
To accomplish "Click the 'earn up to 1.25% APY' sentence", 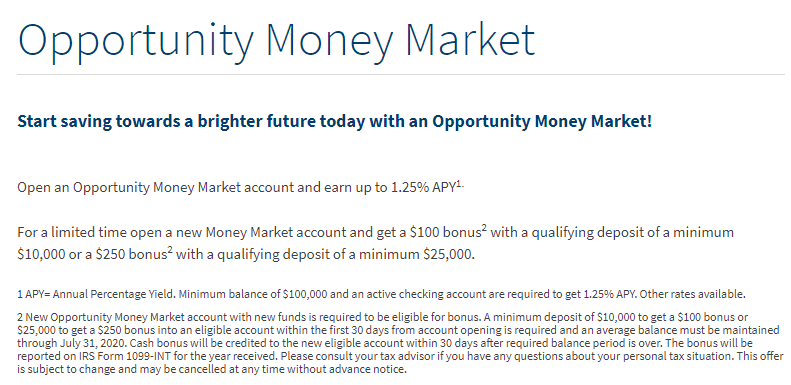I will point(241,188).
